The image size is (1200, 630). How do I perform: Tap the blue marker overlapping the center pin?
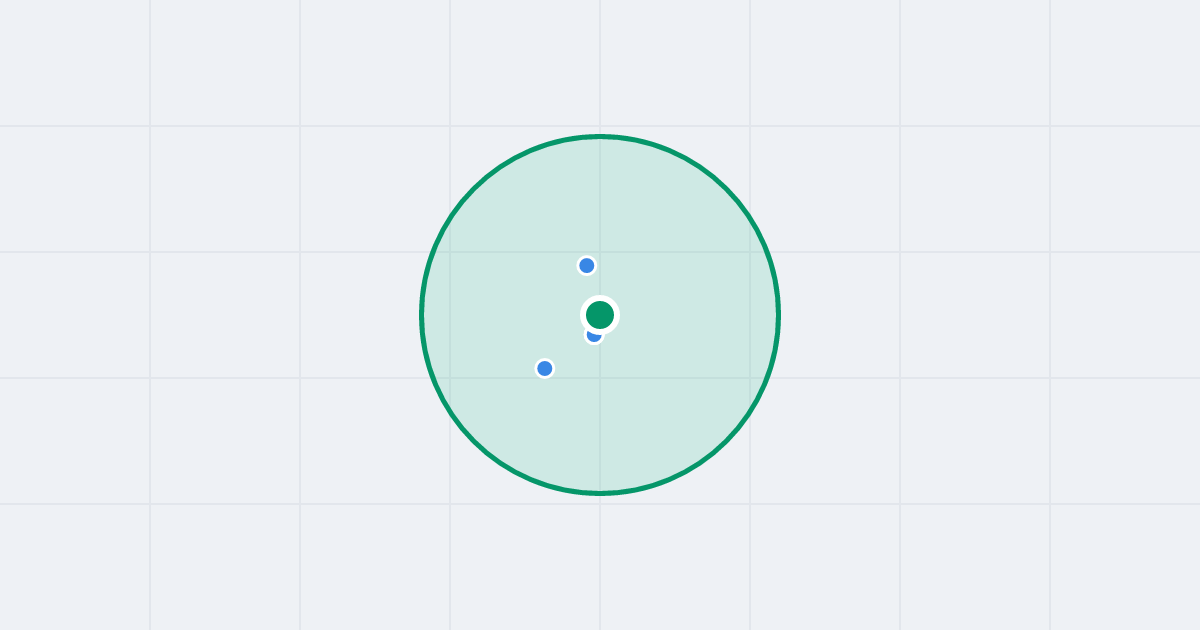[x=593, y=336]
